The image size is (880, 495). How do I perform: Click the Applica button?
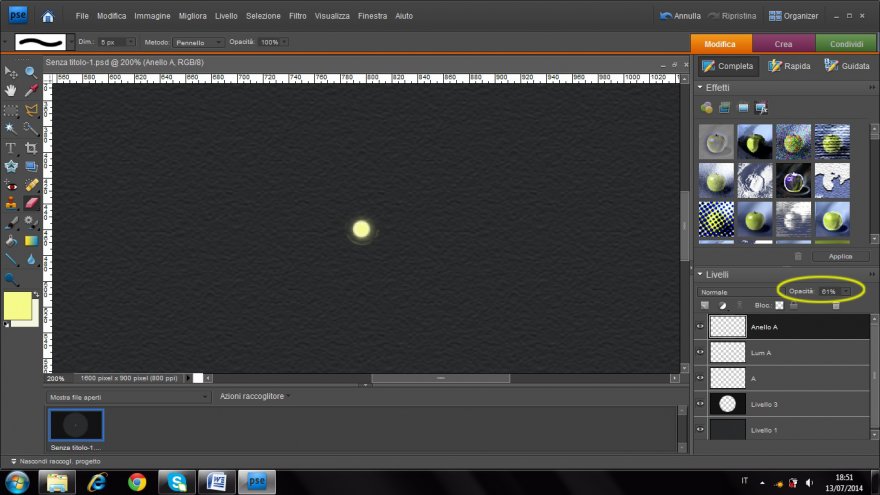click(840, 256)
